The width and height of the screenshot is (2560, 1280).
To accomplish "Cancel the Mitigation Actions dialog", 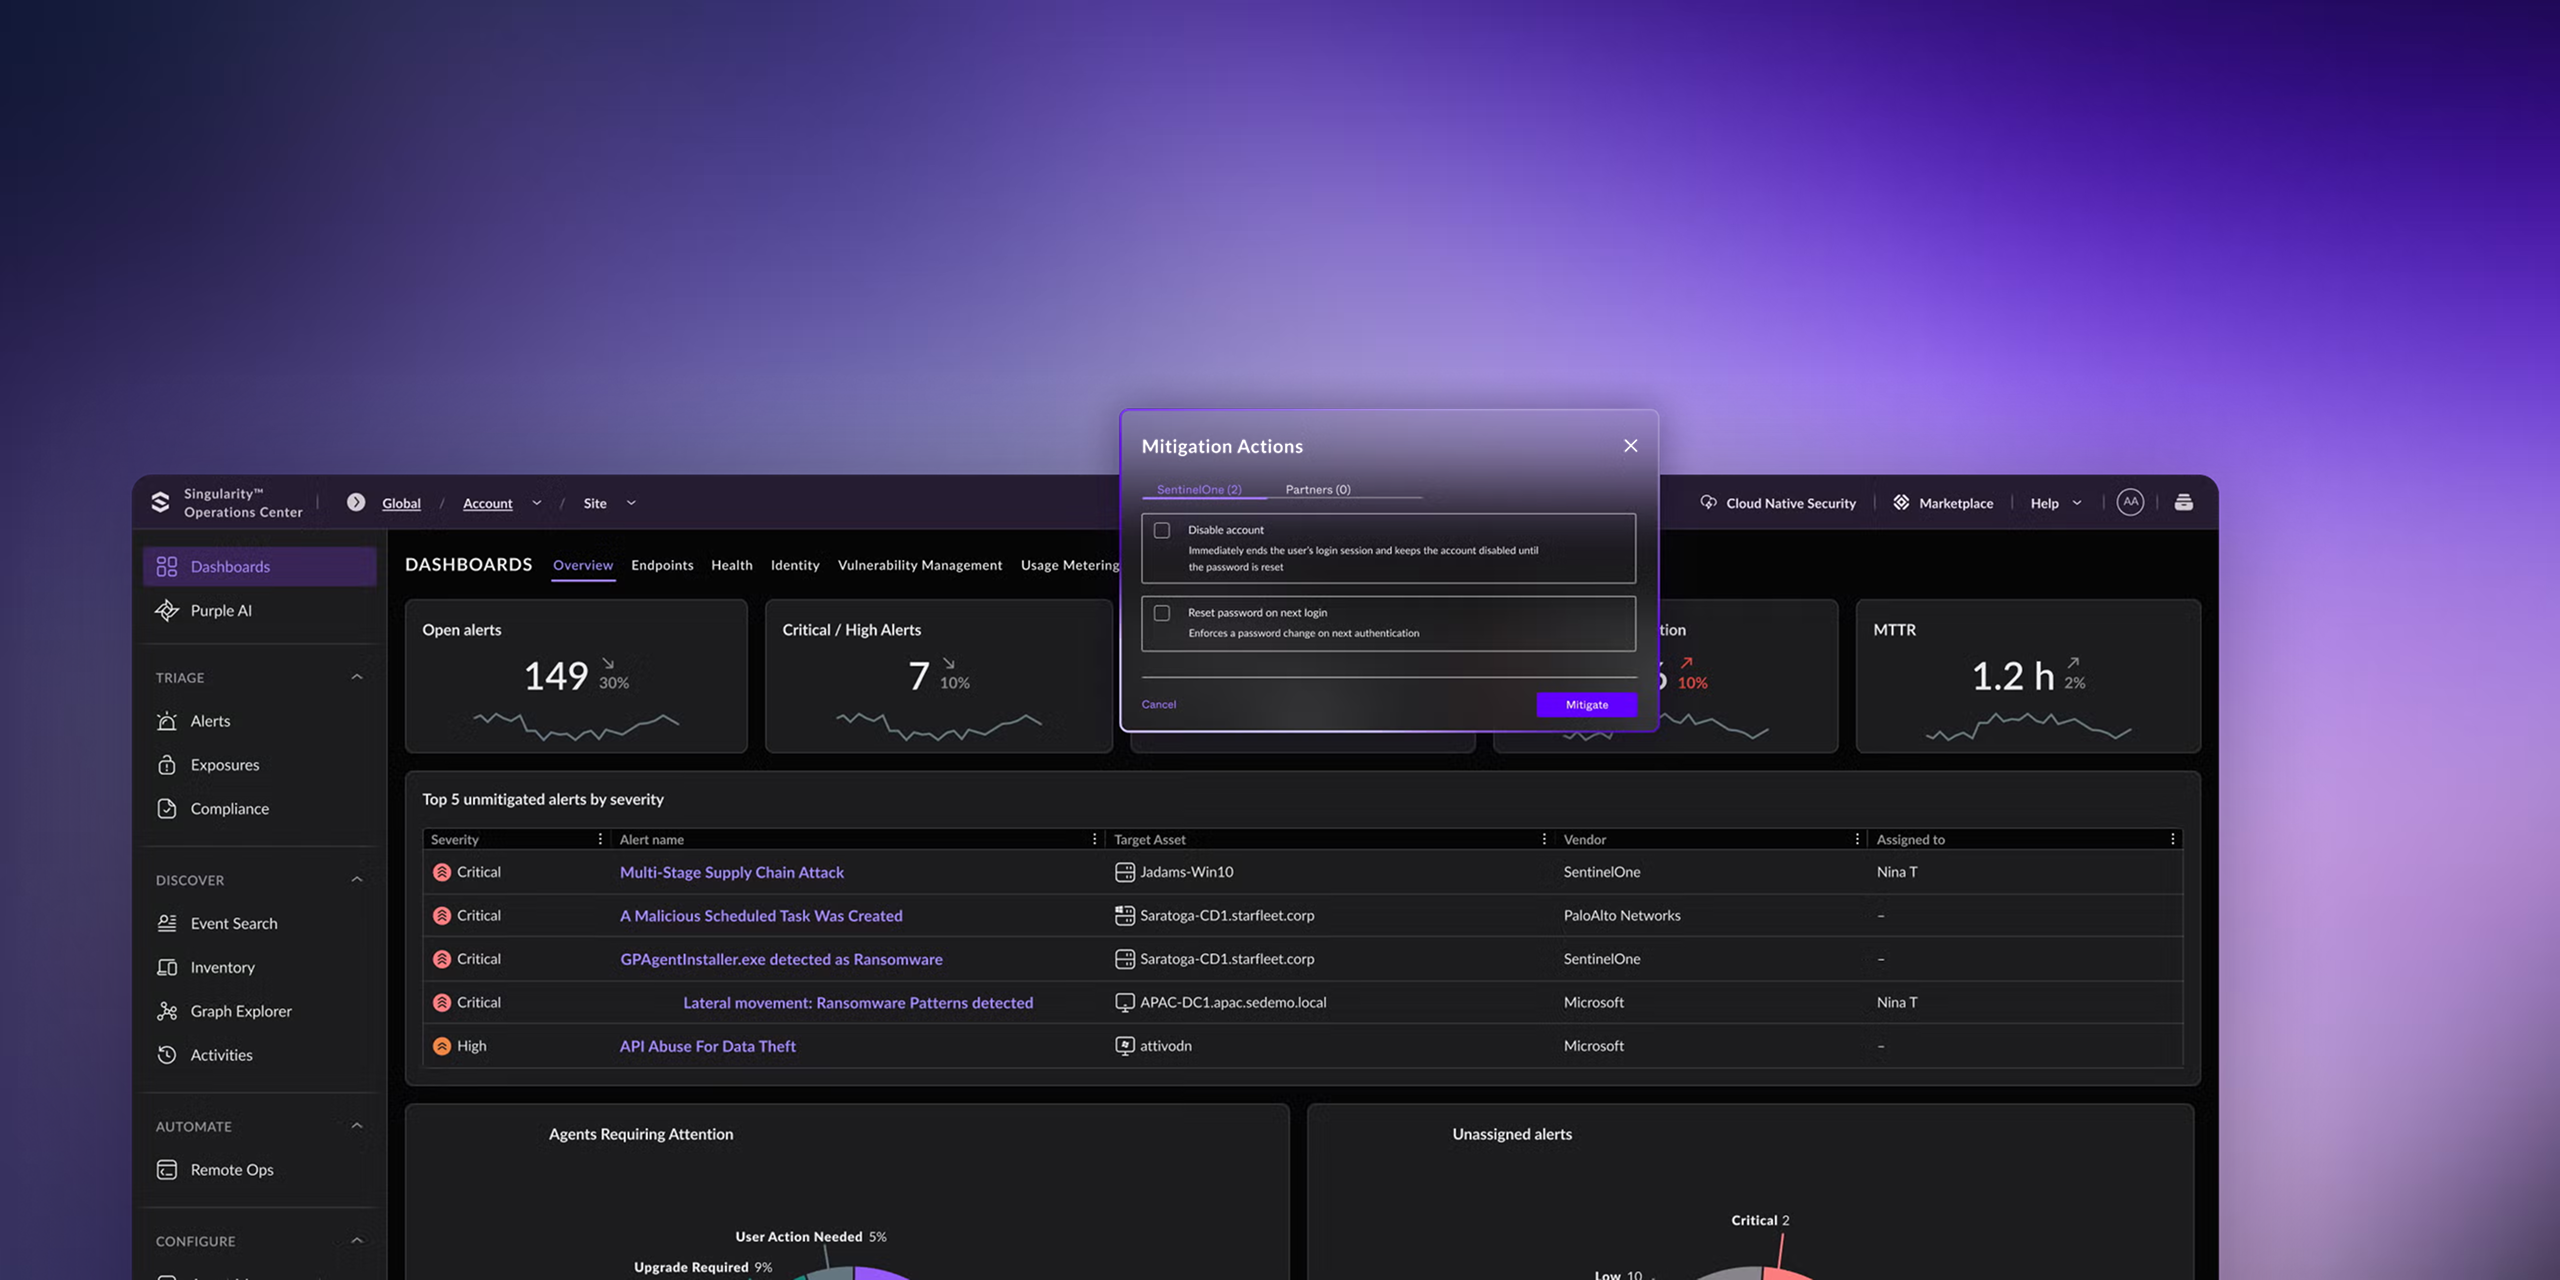I will [1159, 704].
